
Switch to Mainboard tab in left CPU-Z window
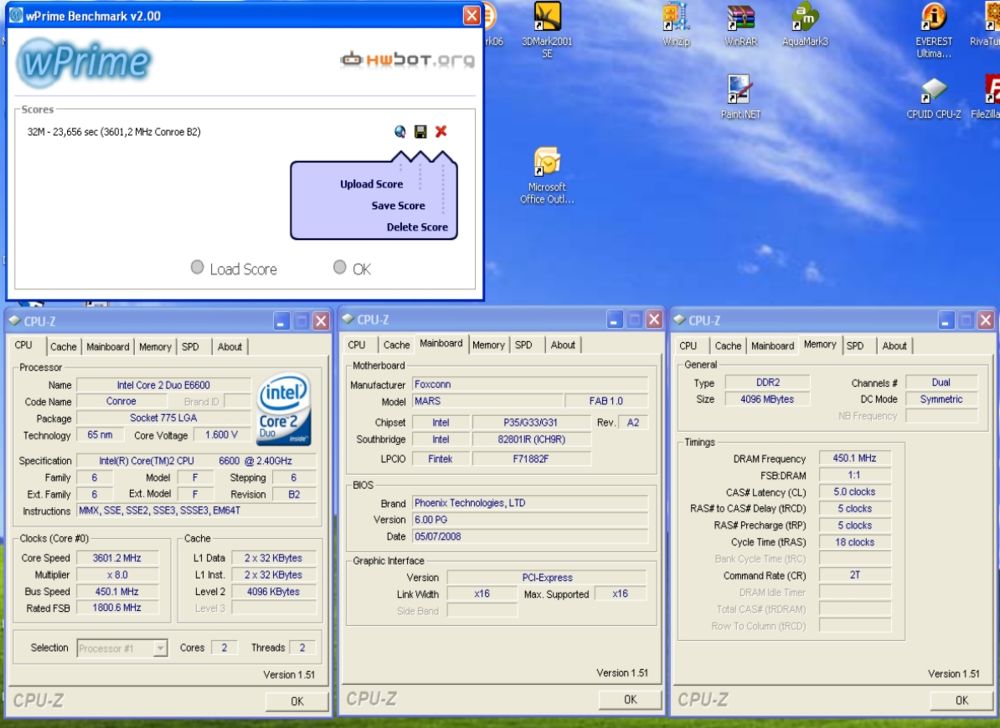(108, 347)
